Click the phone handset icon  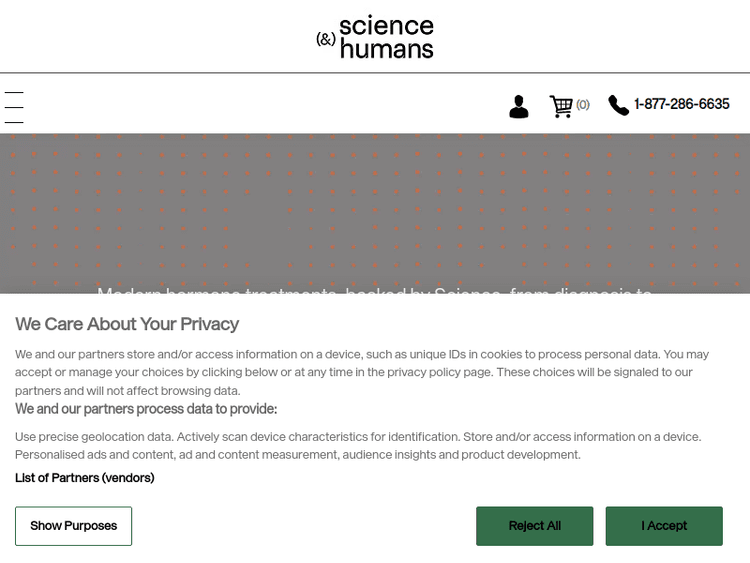[x=618, y=105]
